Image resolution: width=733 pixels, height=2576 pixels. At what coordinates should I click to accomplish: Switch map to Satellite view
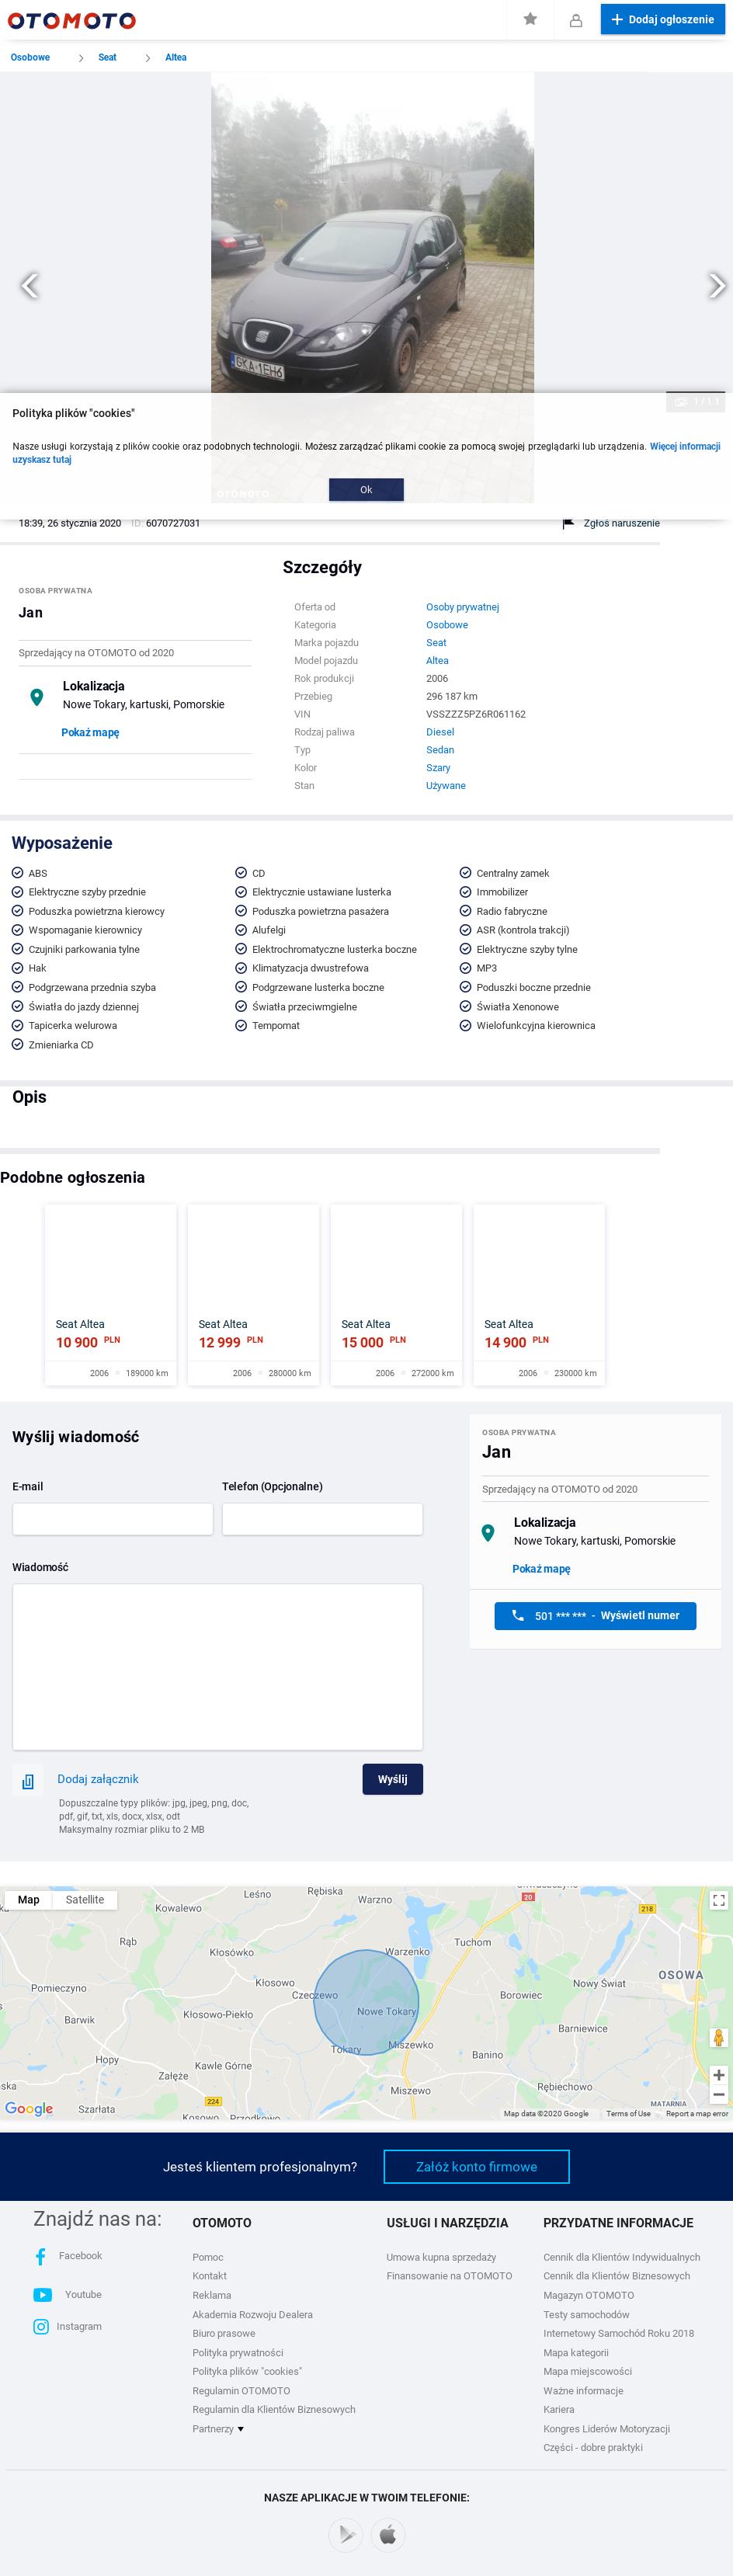(85, 1900)
